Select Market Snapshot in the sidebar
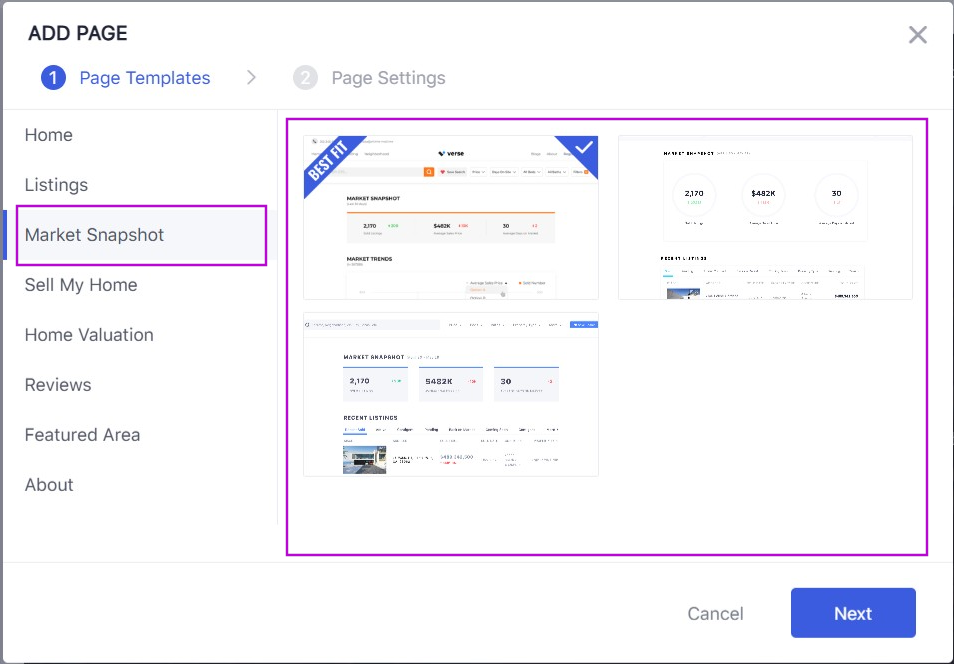This screenshot has height=667, width=954. [x=94, y=235]
